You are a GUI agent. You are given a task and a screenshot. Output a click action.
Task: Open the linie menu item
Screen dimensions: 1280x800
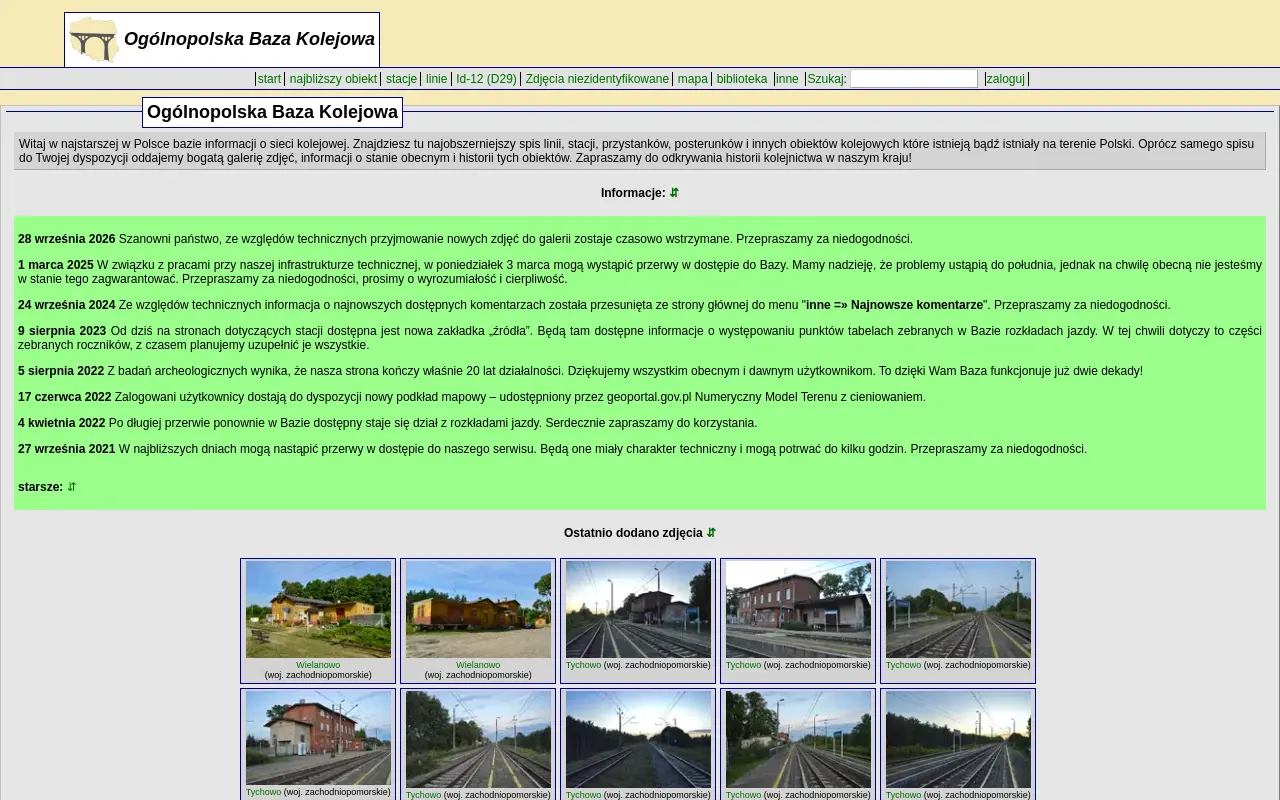pos(437,79)
